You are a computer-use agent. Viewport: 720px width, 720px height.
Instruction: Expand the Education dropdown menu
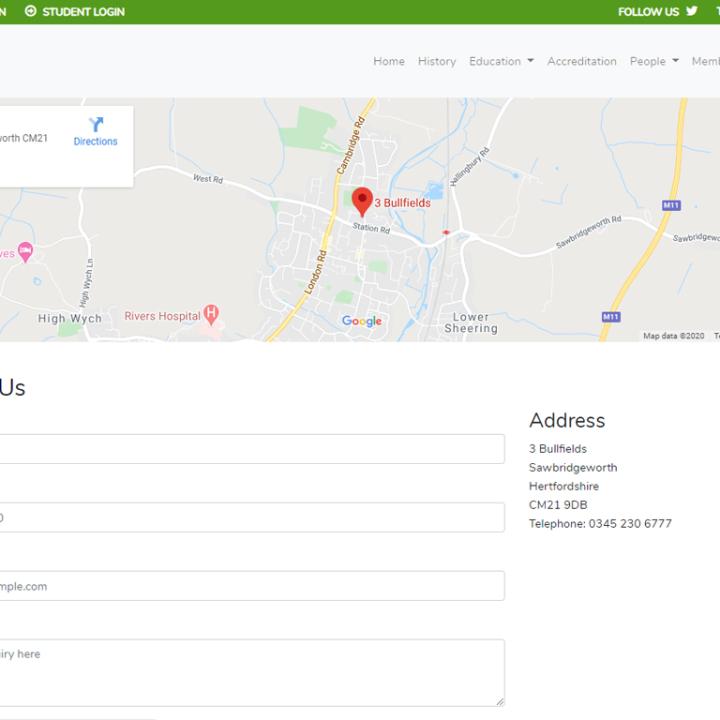(x=501, y=61)
